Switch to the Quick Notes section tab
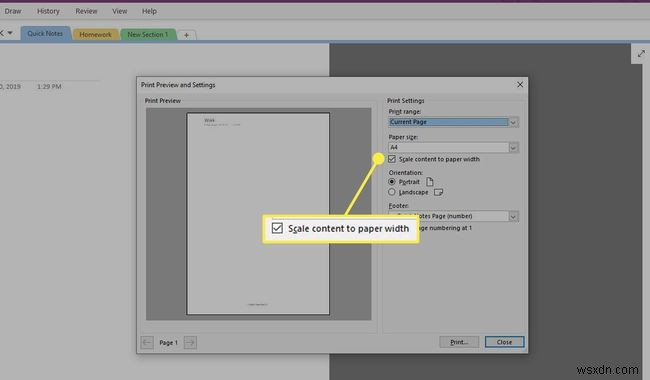The width and height of the screenshot is (650, 380). [x=45, y=34]
